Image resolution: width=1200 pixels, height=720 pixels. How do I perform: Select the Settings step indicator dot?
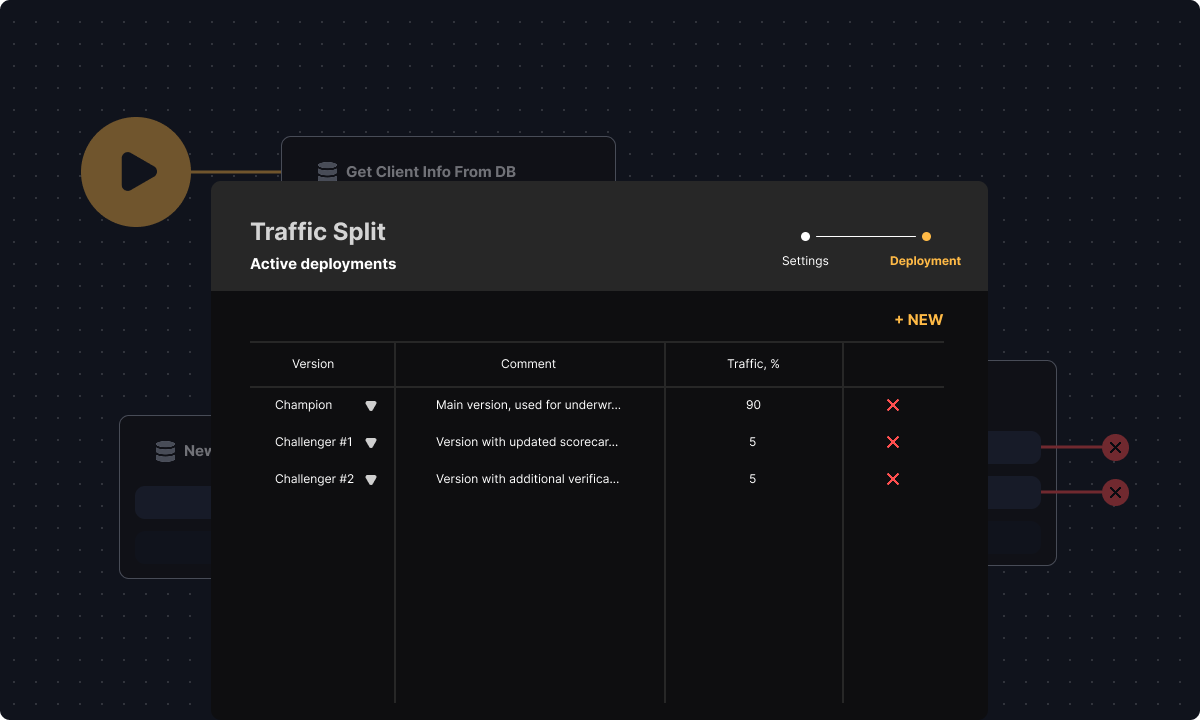[805, 236]
